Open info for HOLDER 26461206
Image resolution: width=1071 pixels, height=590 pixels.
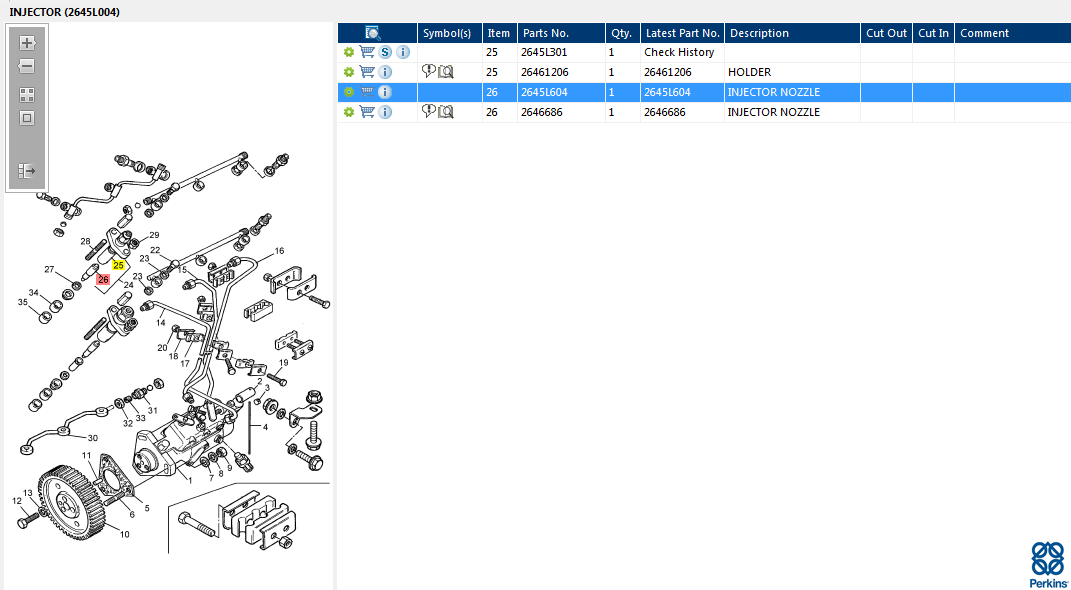coord(385,72)
